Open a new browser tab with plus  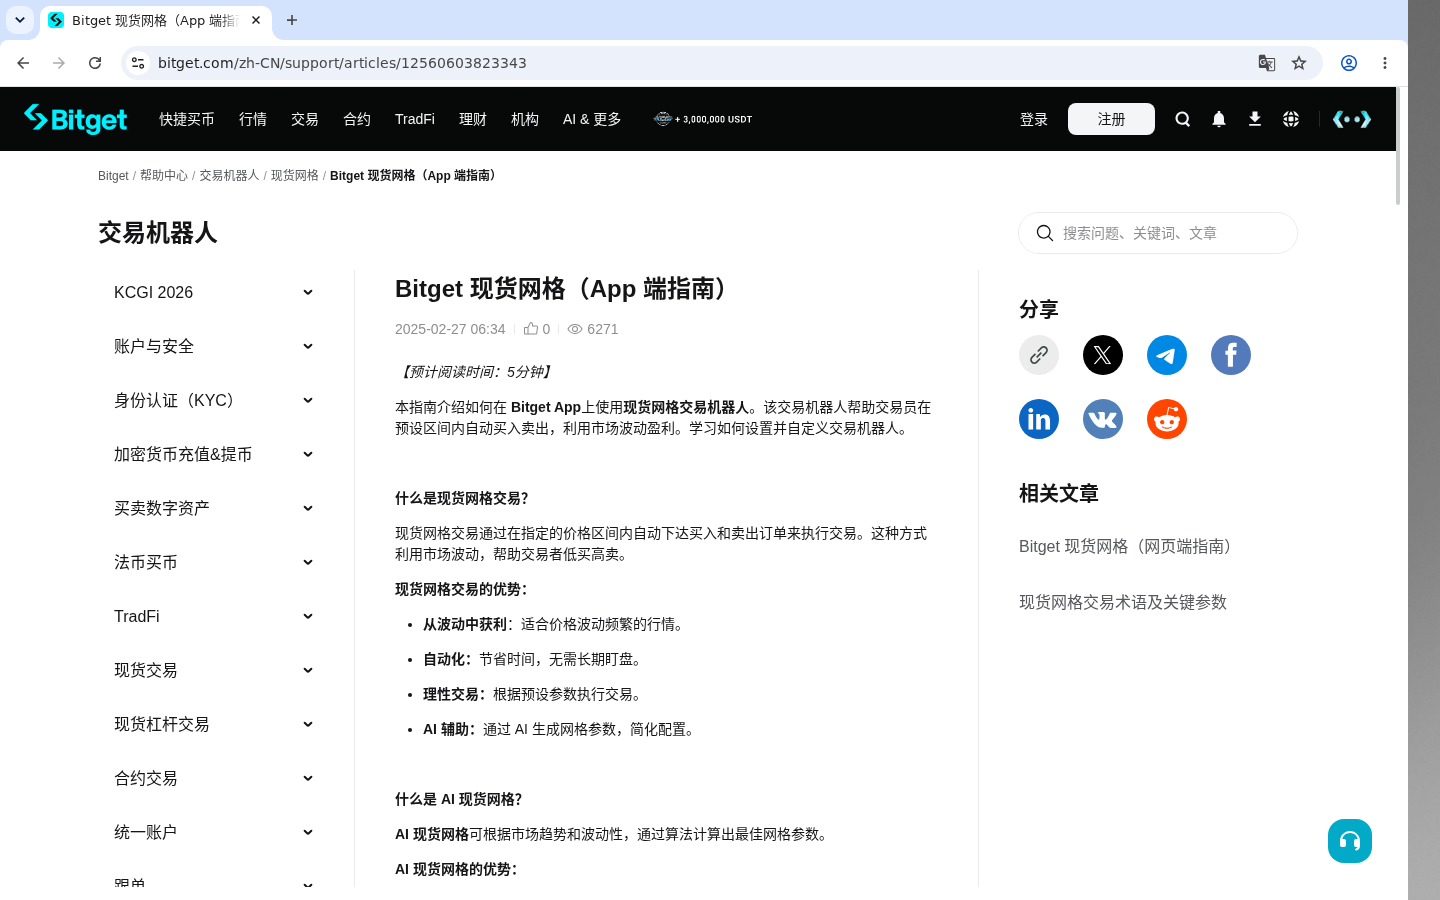coord(292,20)
